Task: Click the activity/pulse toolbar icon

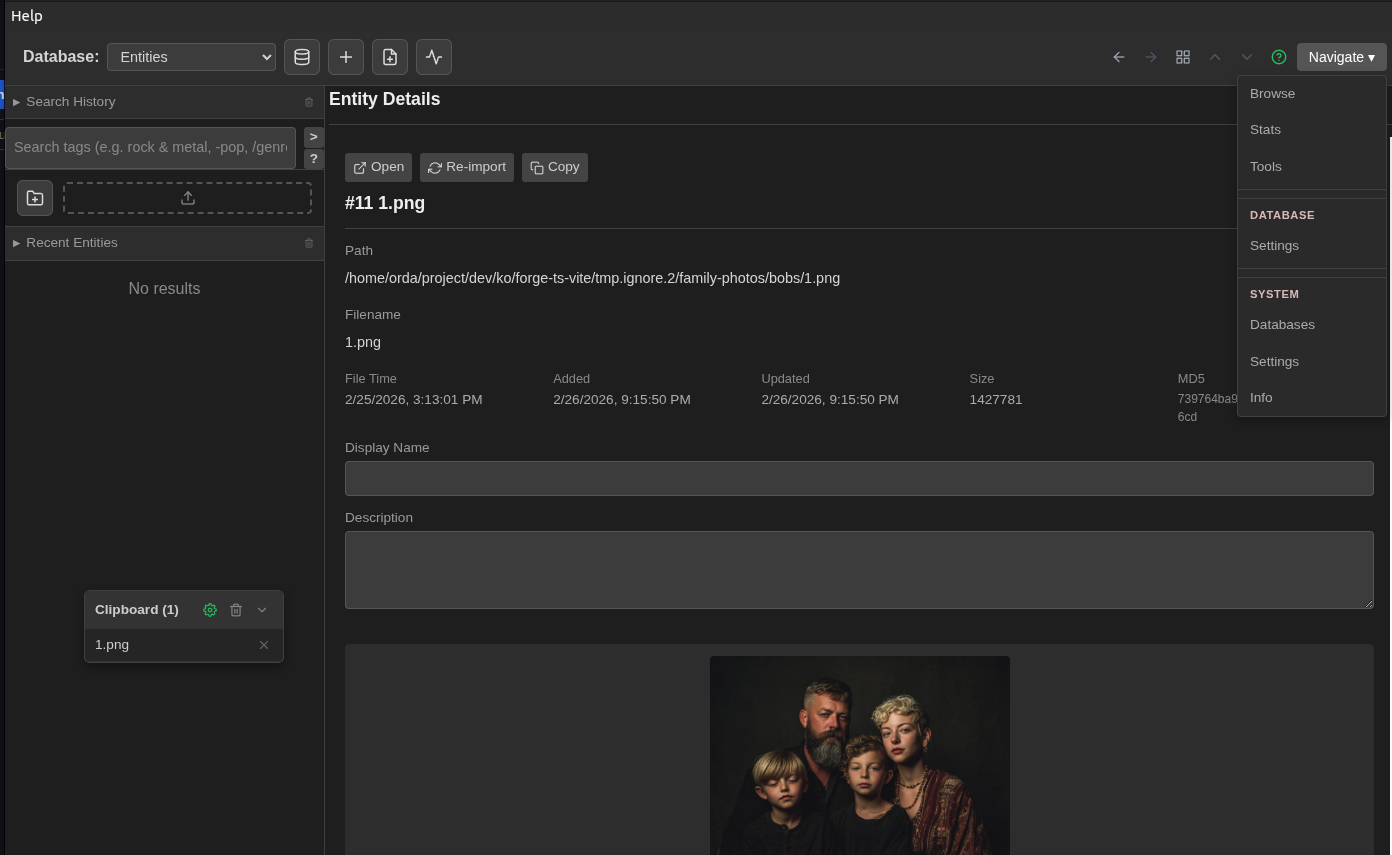Action: coord(434,57)
